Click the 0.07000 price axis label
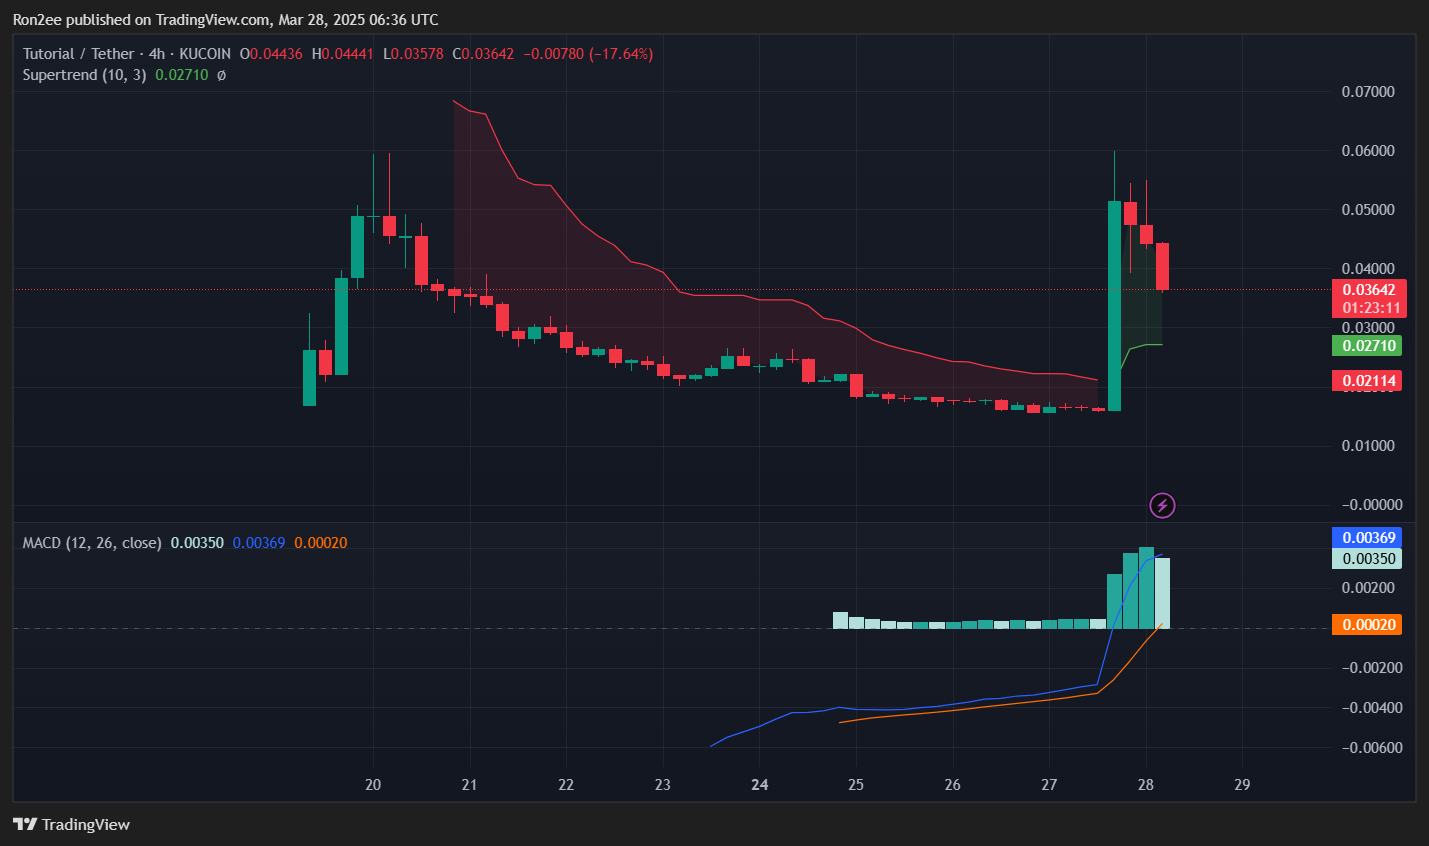 click(1368, 92)
